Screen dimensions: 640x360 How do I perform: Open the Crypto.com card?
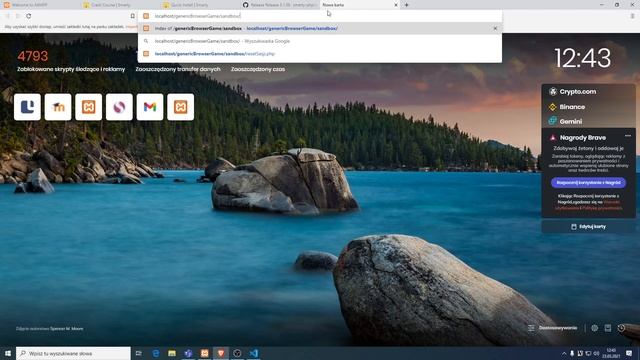(588, 91)
